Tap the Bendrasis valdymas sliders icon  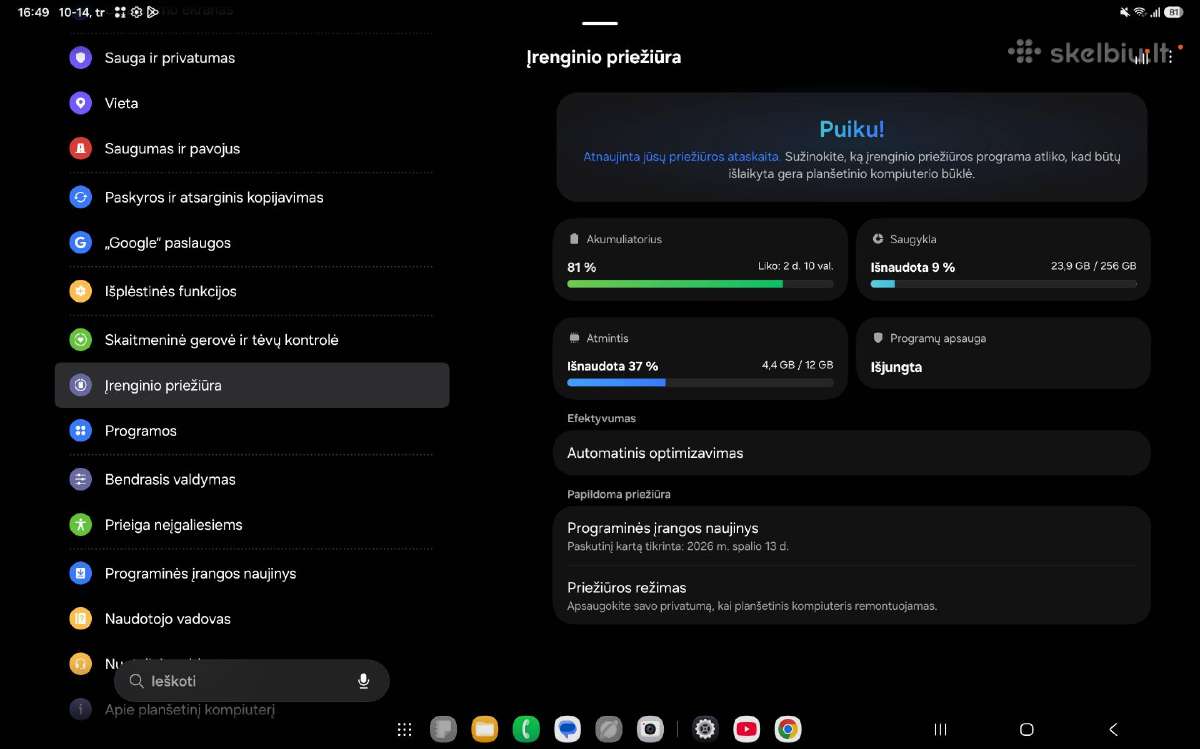81,479
